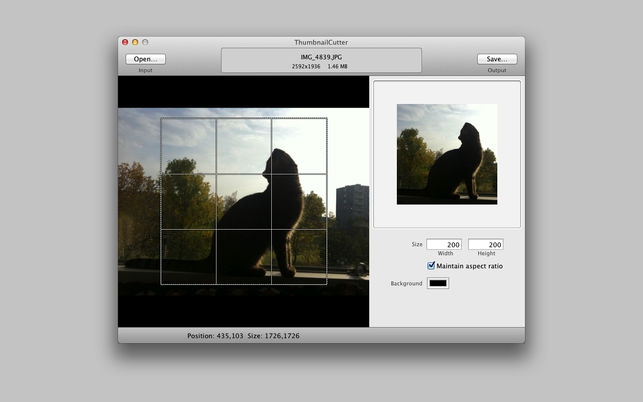Click the Save... button

click(x=497, y=59)
